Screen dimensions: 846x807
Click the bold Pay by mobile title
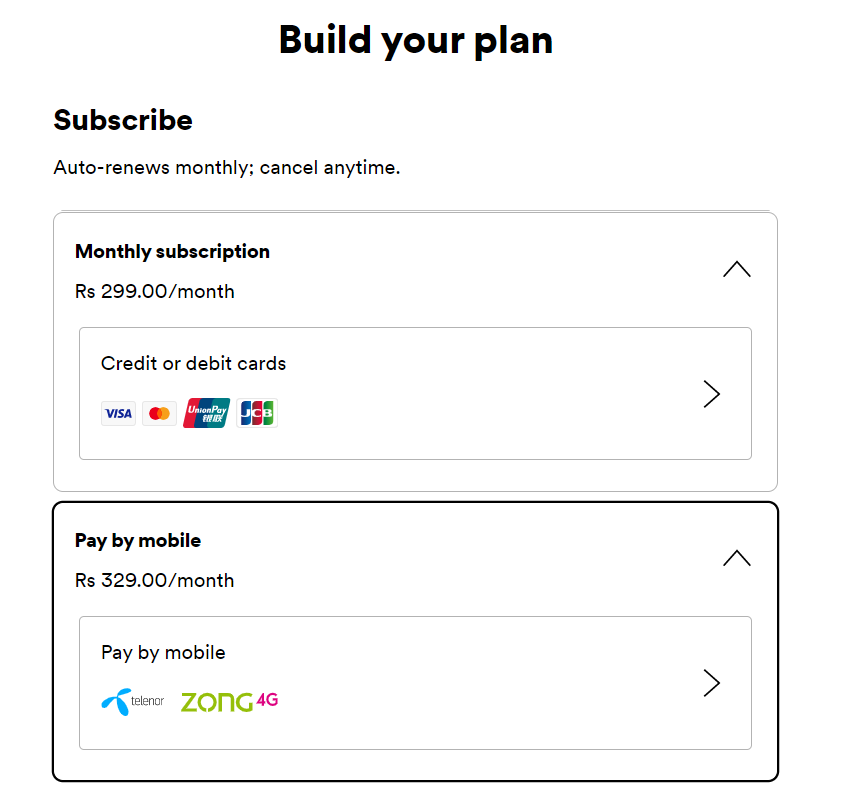[x=138, y=540]
